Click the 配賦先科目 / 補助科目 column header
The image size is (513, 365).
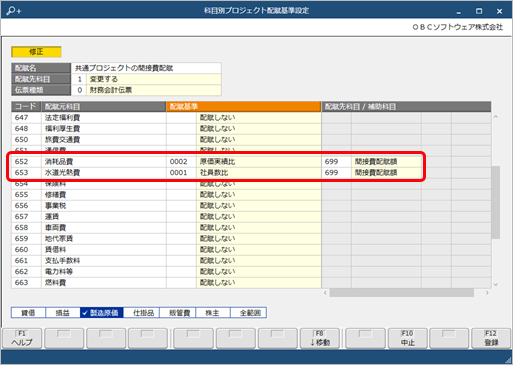406,107
